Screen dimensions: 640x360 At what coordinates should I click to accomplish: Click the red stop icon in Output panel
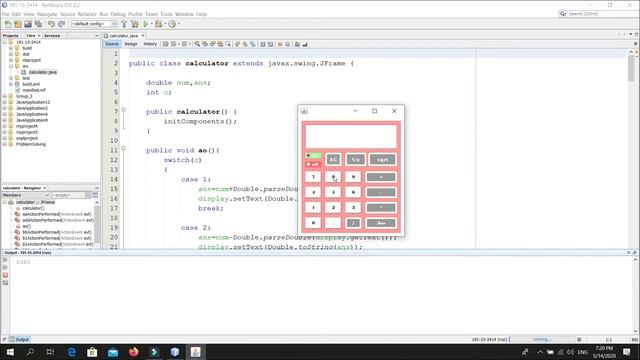pos(5,275)
